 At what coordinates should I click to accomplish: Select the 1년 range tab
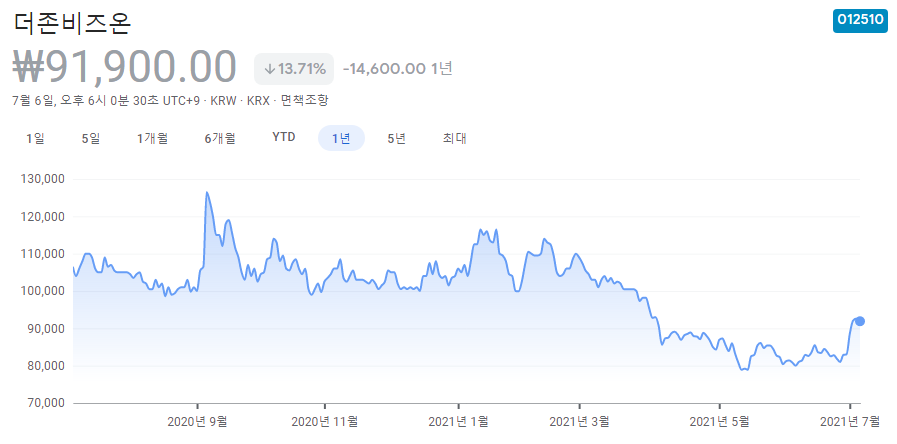[341, 138]
